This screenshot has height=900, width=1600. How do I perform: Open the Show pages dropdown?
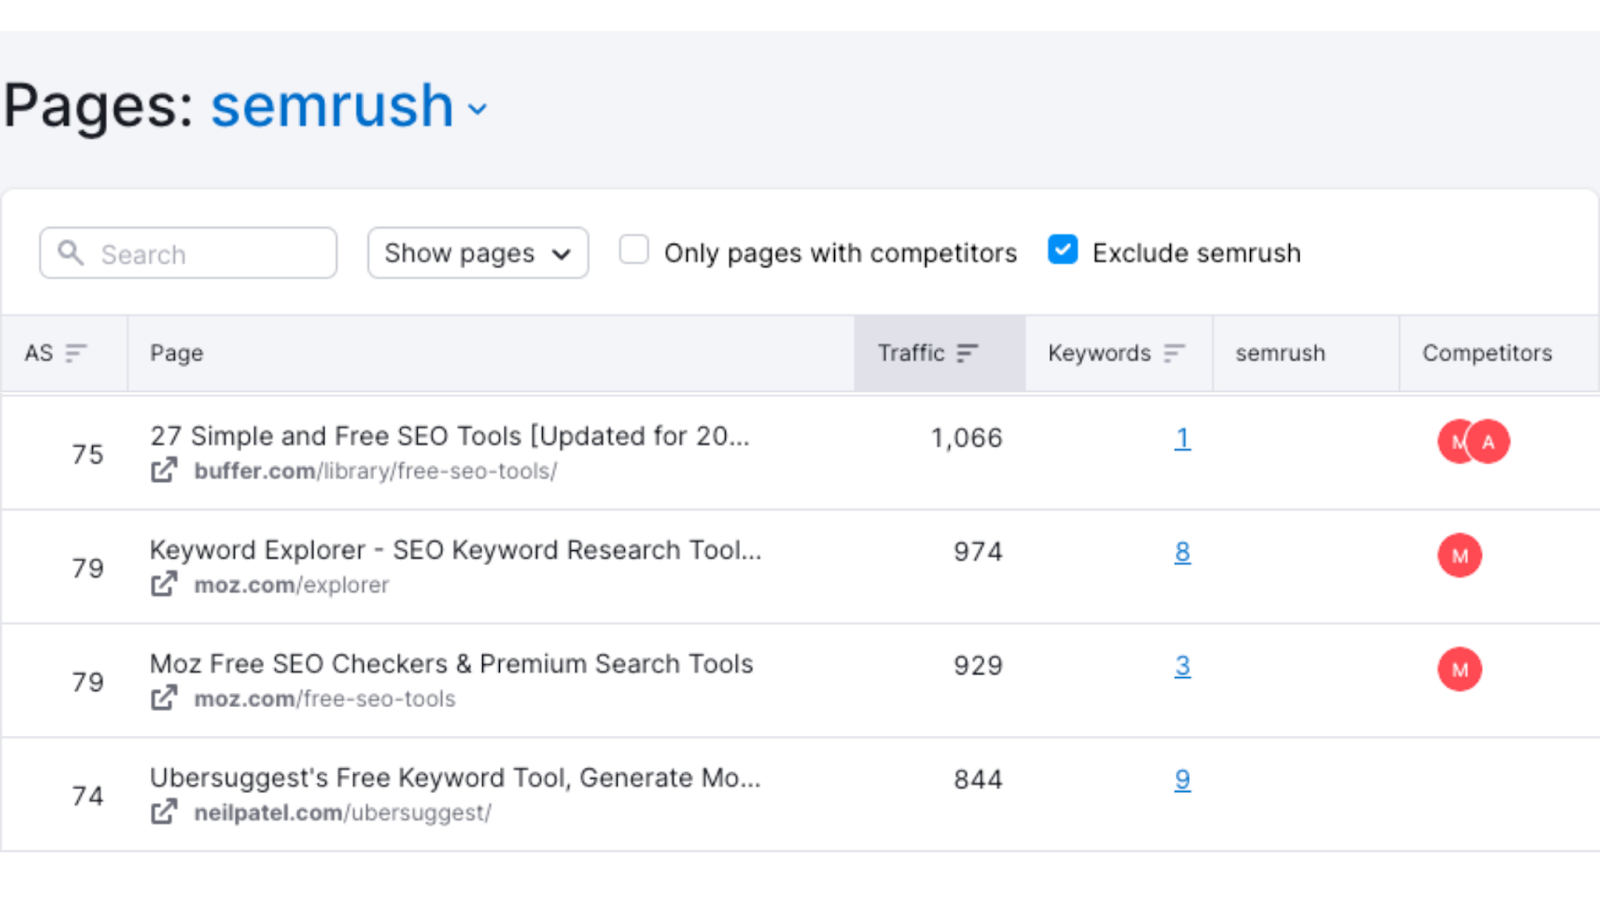tap(477, 253)
